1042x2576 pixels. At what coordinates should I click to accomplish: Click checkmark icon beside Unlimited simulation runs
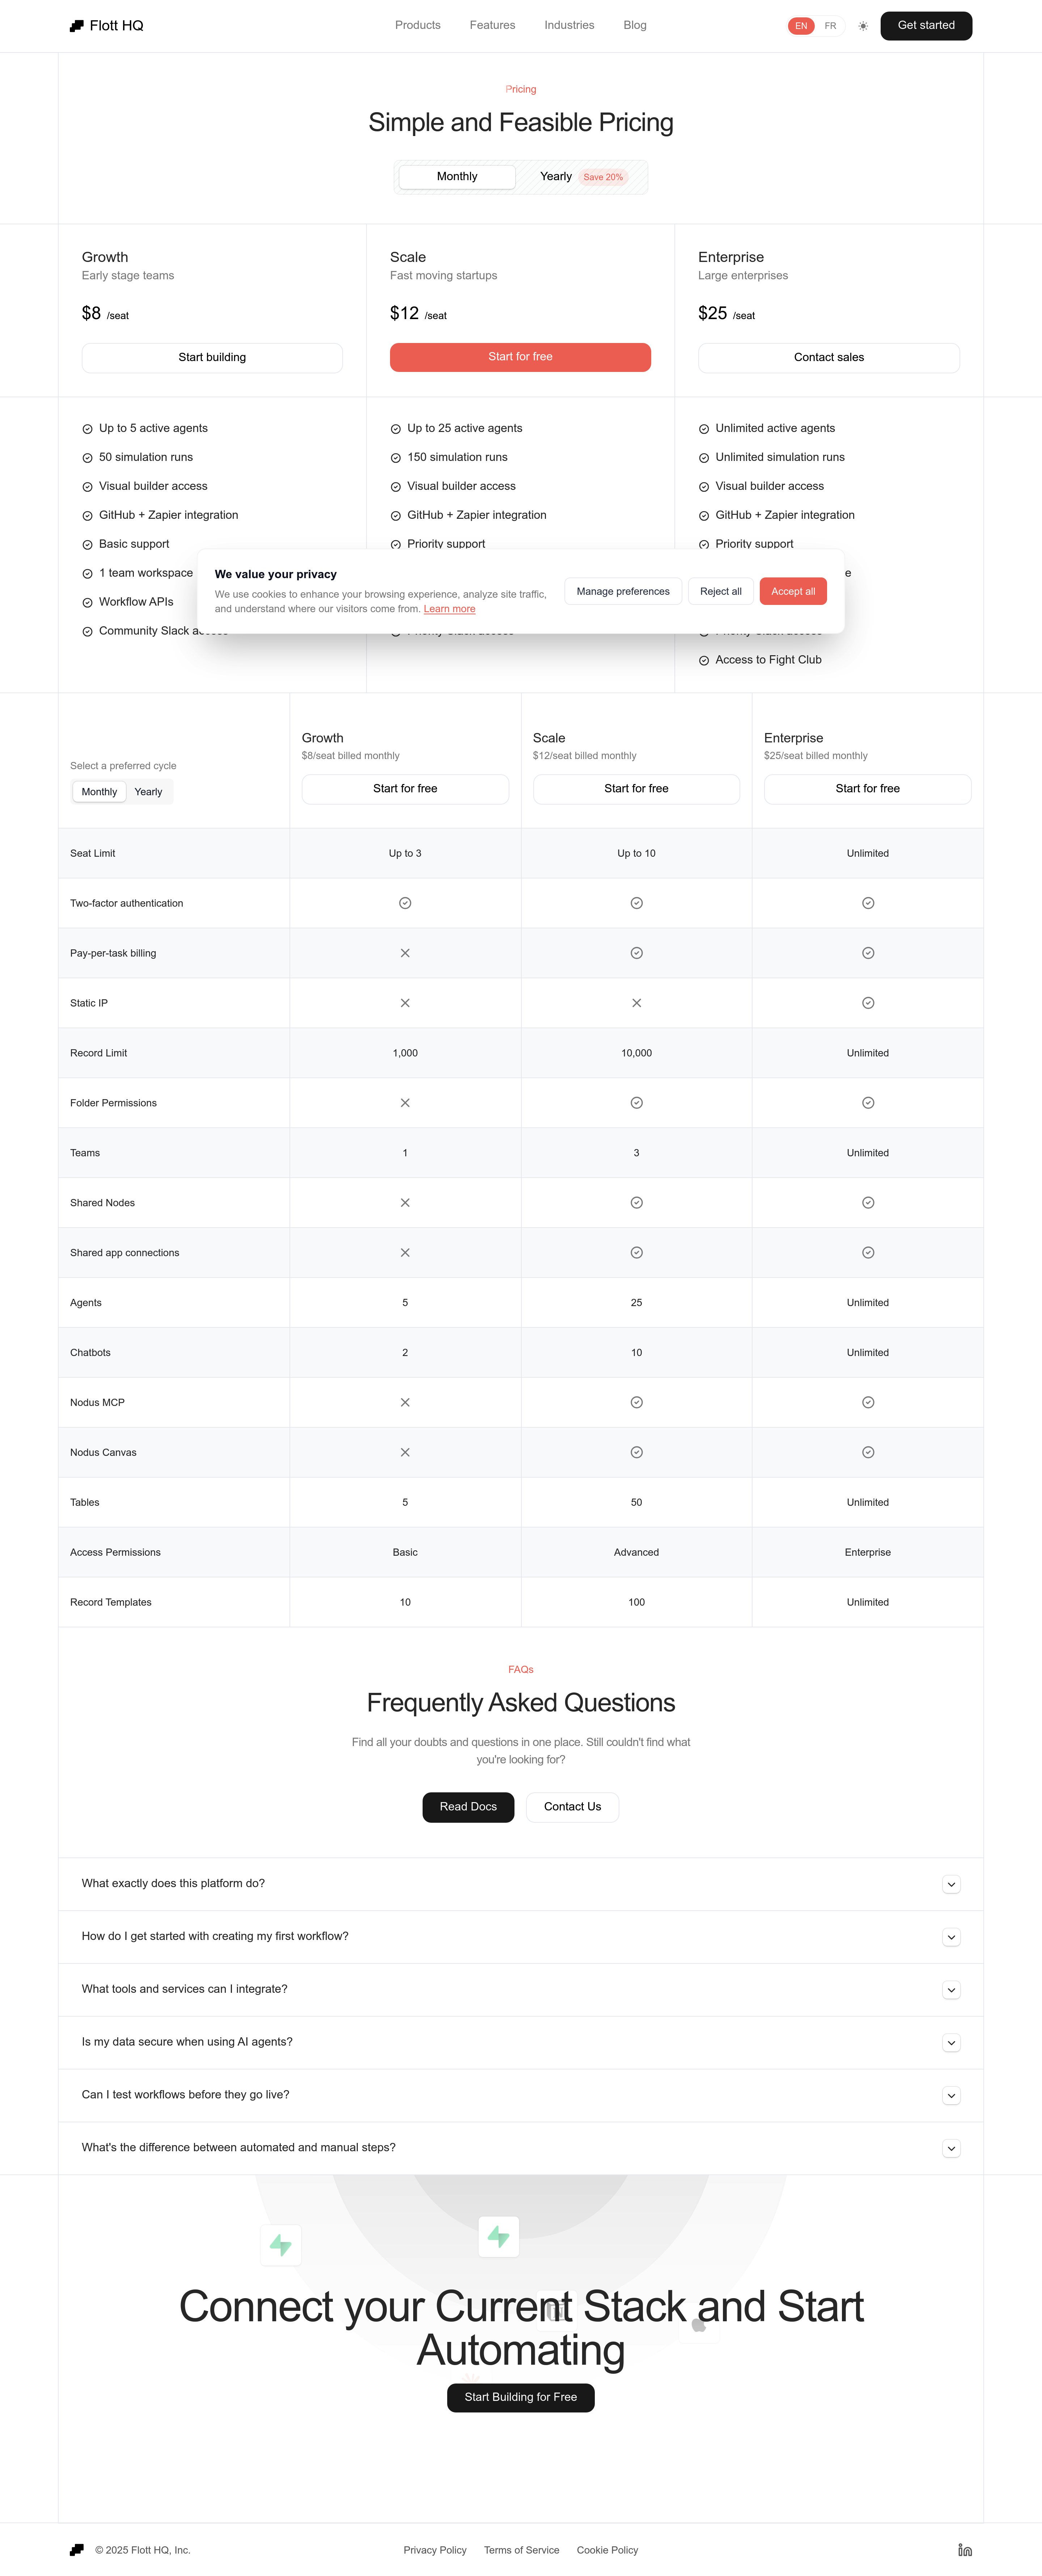click(x=704, y=458)
